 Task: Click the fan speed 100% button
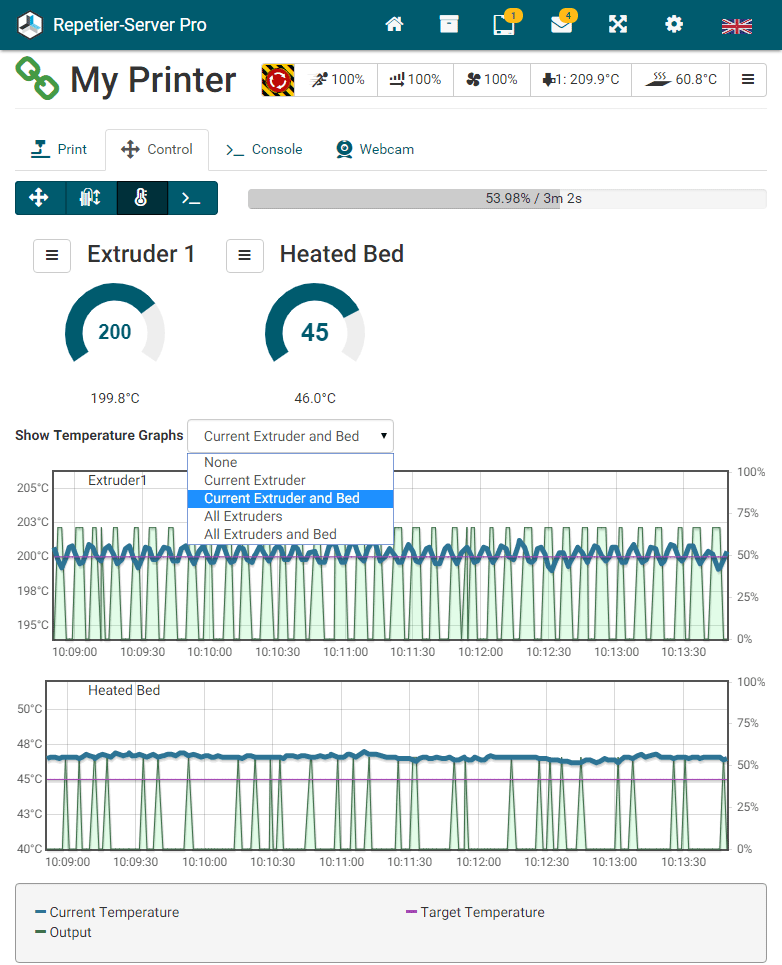[491, 79]
